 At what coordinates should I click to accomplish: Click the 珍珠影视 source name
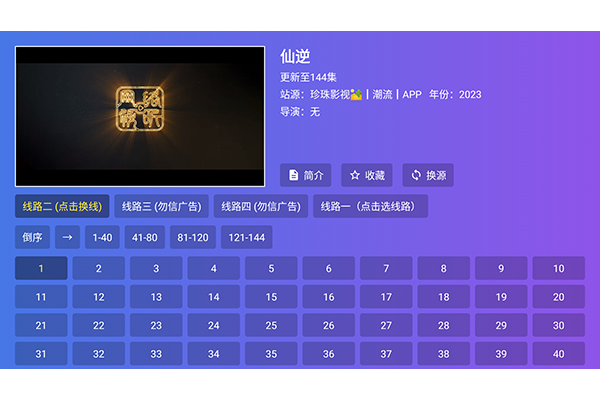(330, 95)
